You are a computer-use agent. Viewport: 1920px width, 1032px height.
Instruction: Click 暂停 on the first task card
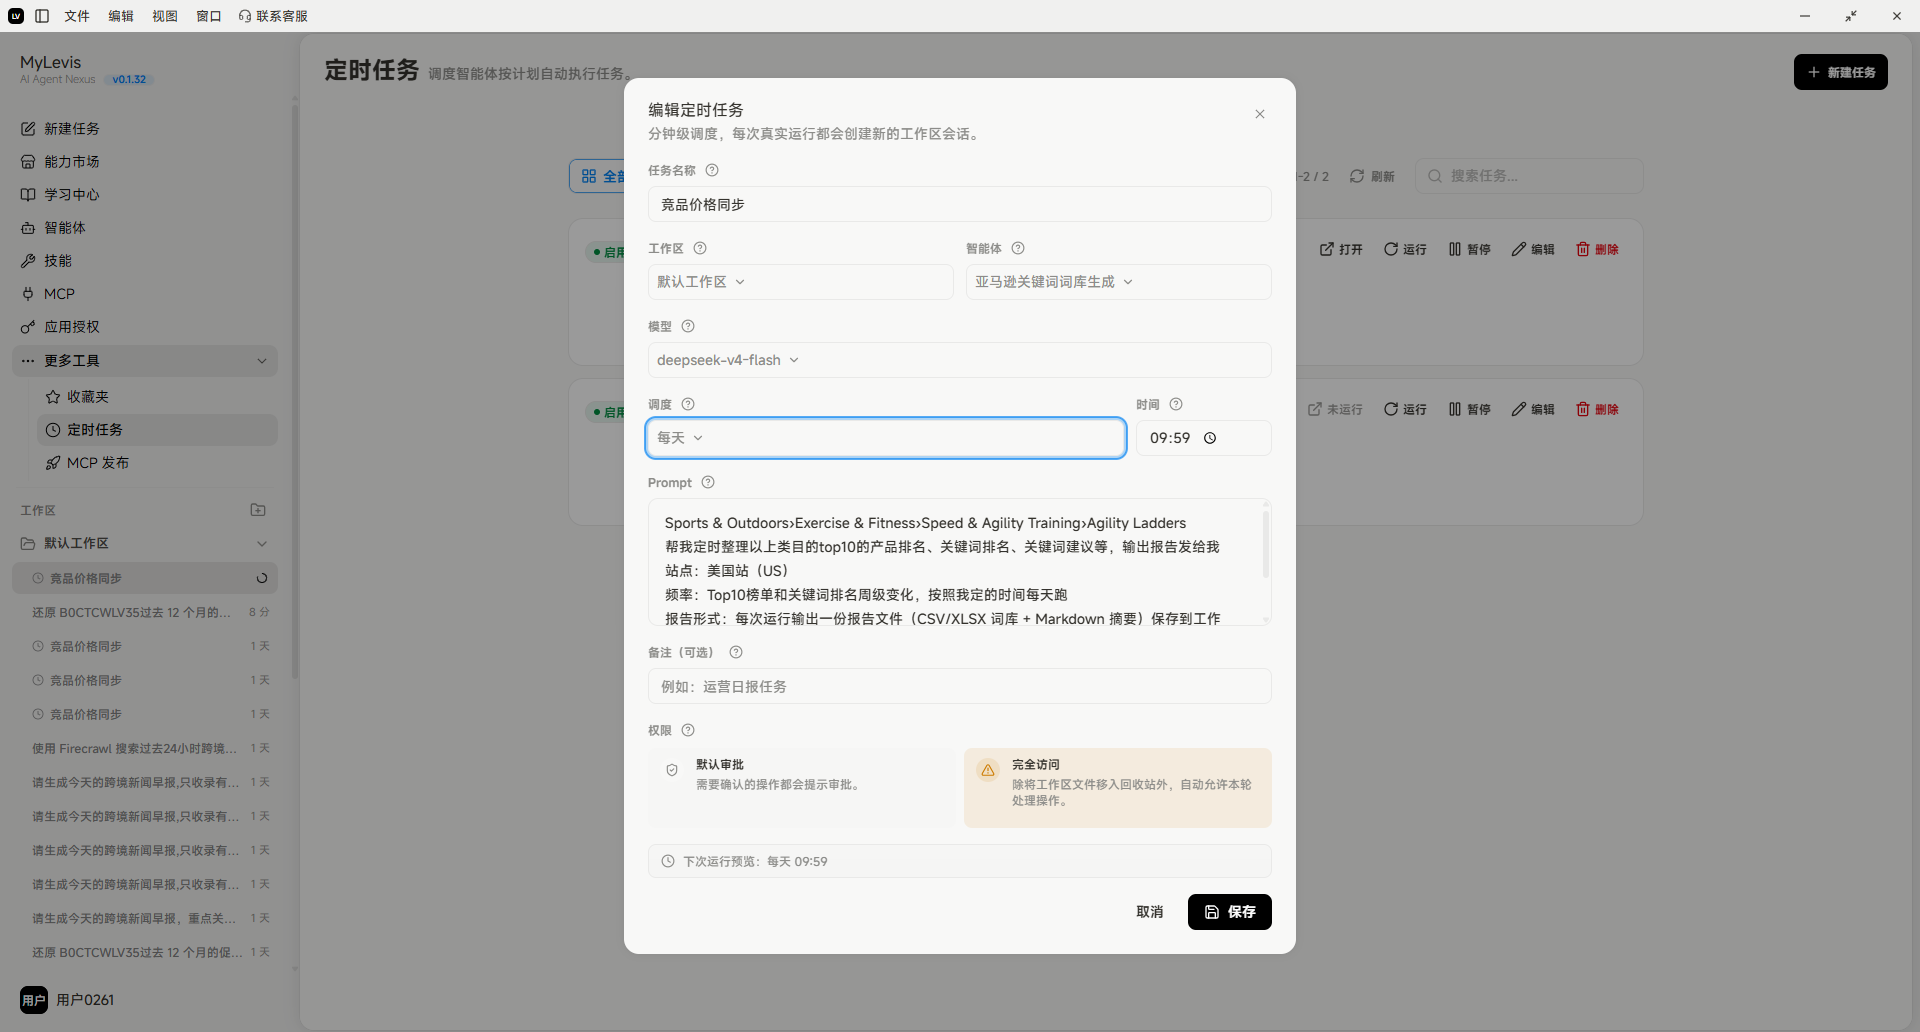click(x=1469, y=249)
